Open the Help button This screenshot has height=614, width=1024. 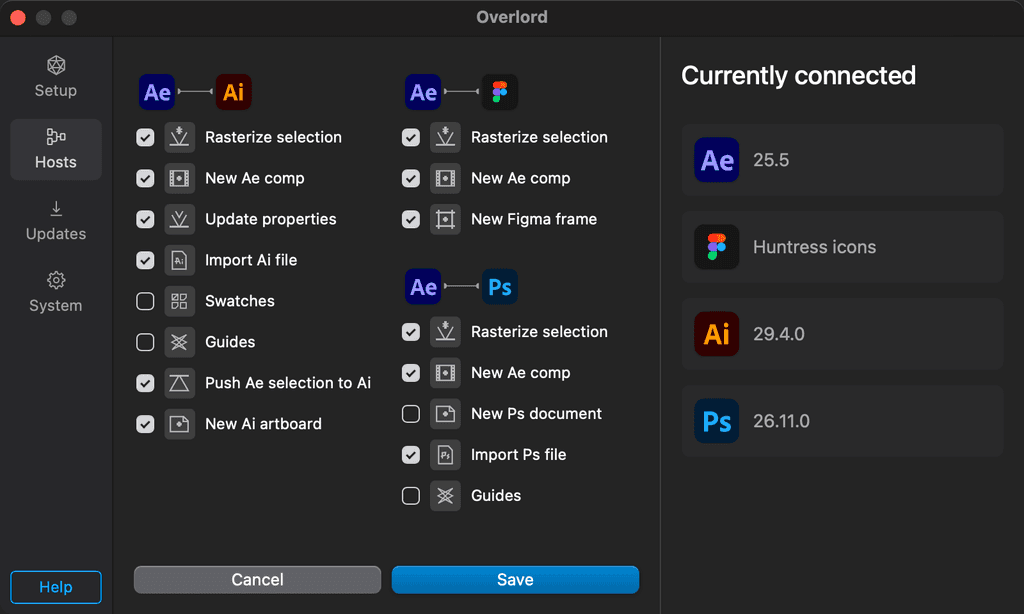pos(56,587)
